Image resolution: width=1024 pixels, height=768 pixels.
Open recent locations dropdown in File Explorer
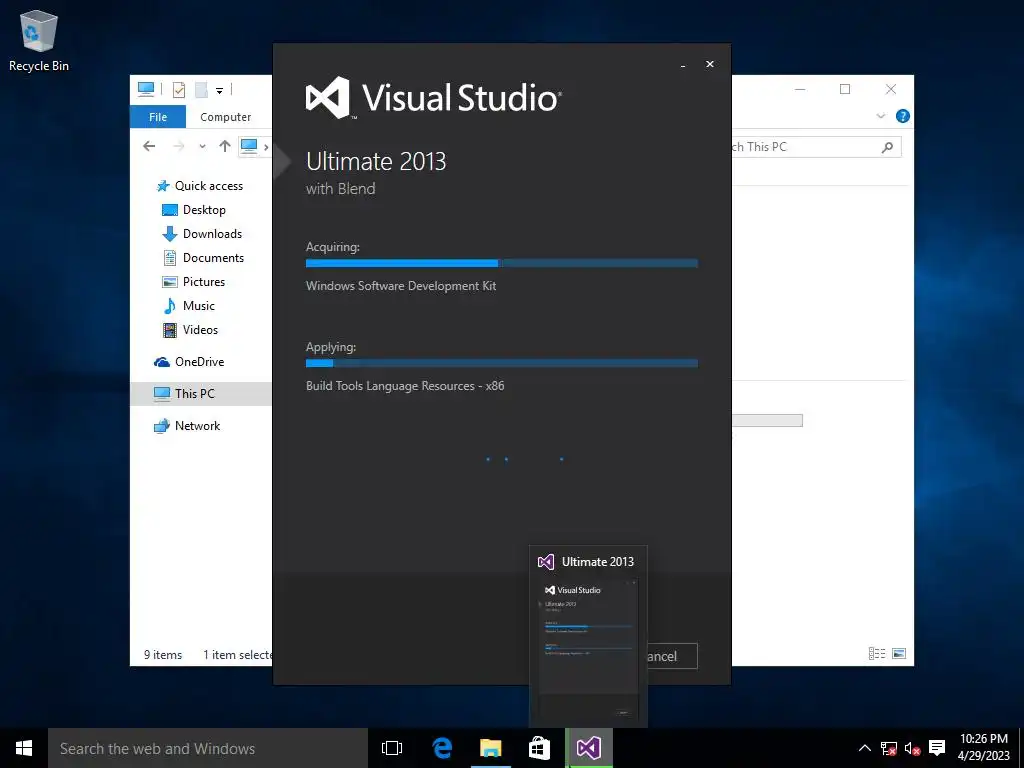pyautogui.click(x=202, y=146)
